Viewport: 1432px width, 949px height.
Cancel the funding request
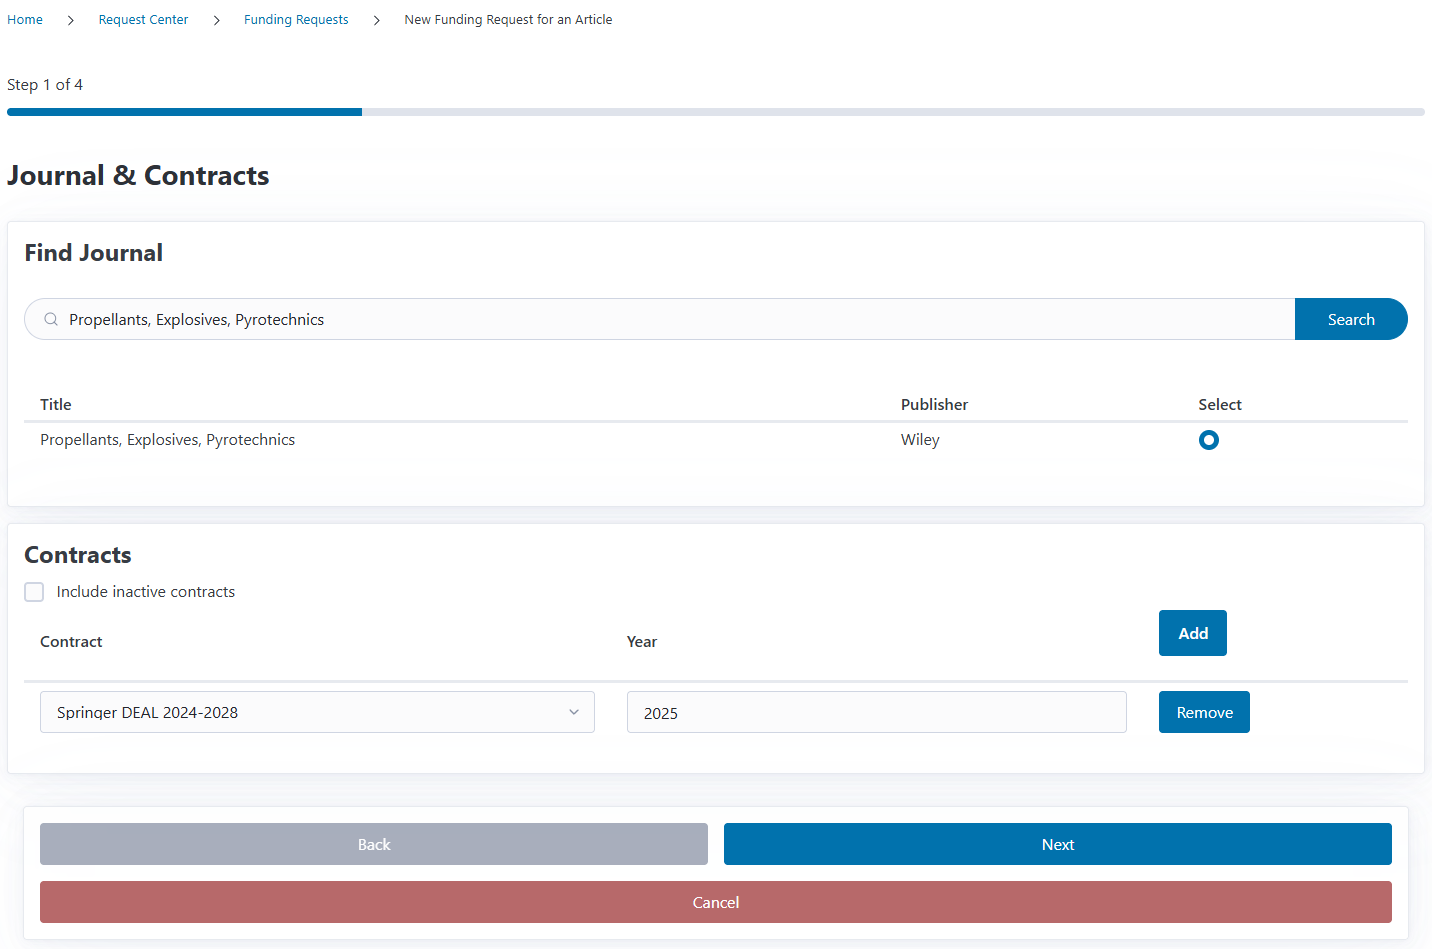[716, 902]
